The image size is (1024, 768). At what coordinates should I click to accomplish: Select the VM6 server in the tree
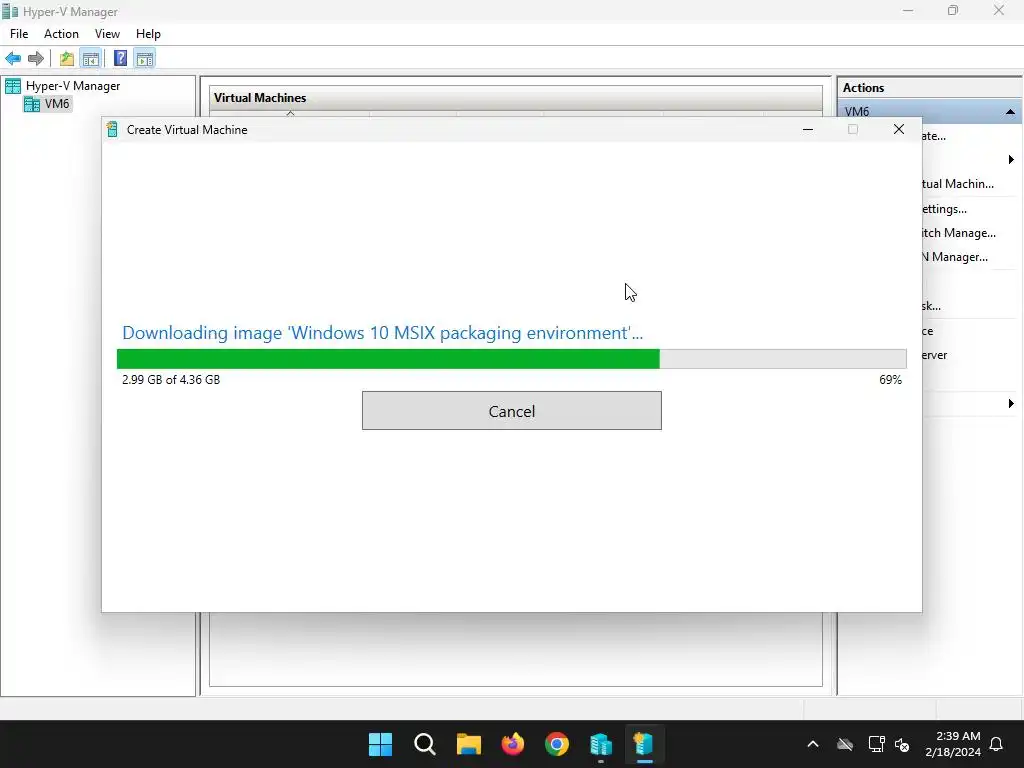coord(57,104)
